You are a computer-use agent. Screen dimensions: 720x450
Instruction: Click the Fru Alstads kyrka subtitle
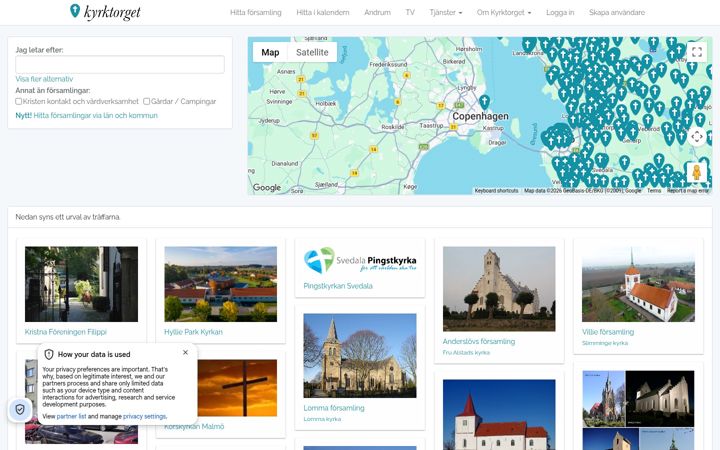(x=466, y=353)
